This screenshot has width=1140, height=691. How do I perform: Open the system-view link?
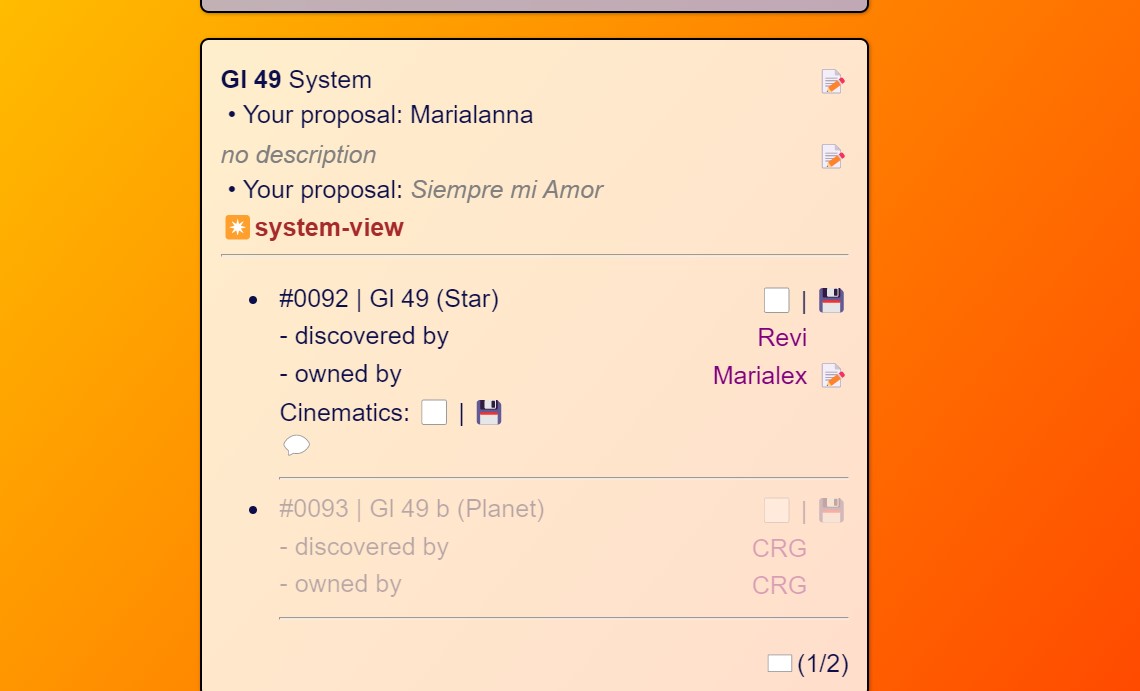[x=329, y=228]
